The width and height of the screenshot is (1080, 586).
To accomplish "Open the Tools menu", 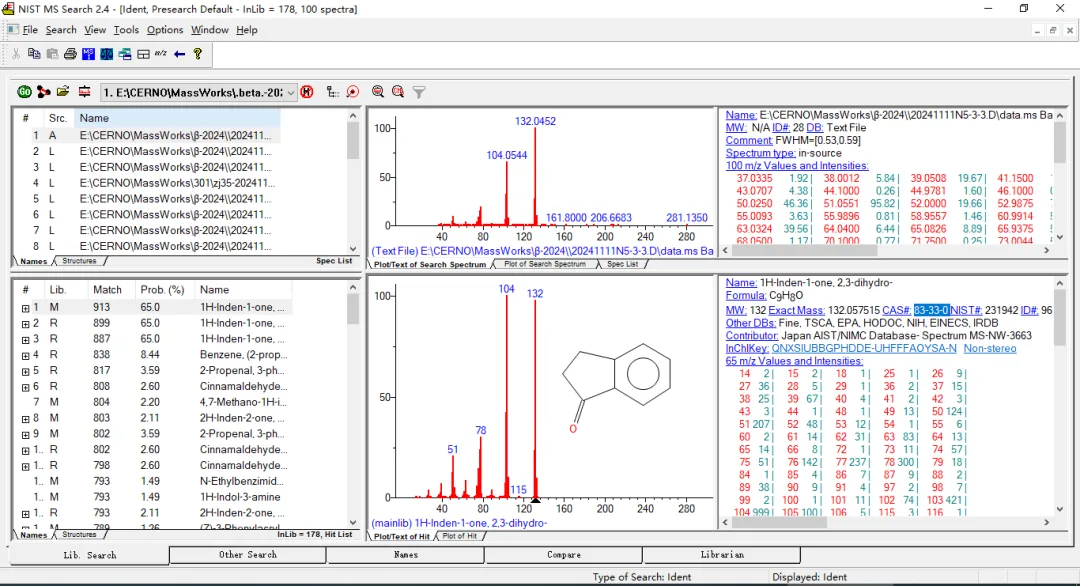I will 126,30.
